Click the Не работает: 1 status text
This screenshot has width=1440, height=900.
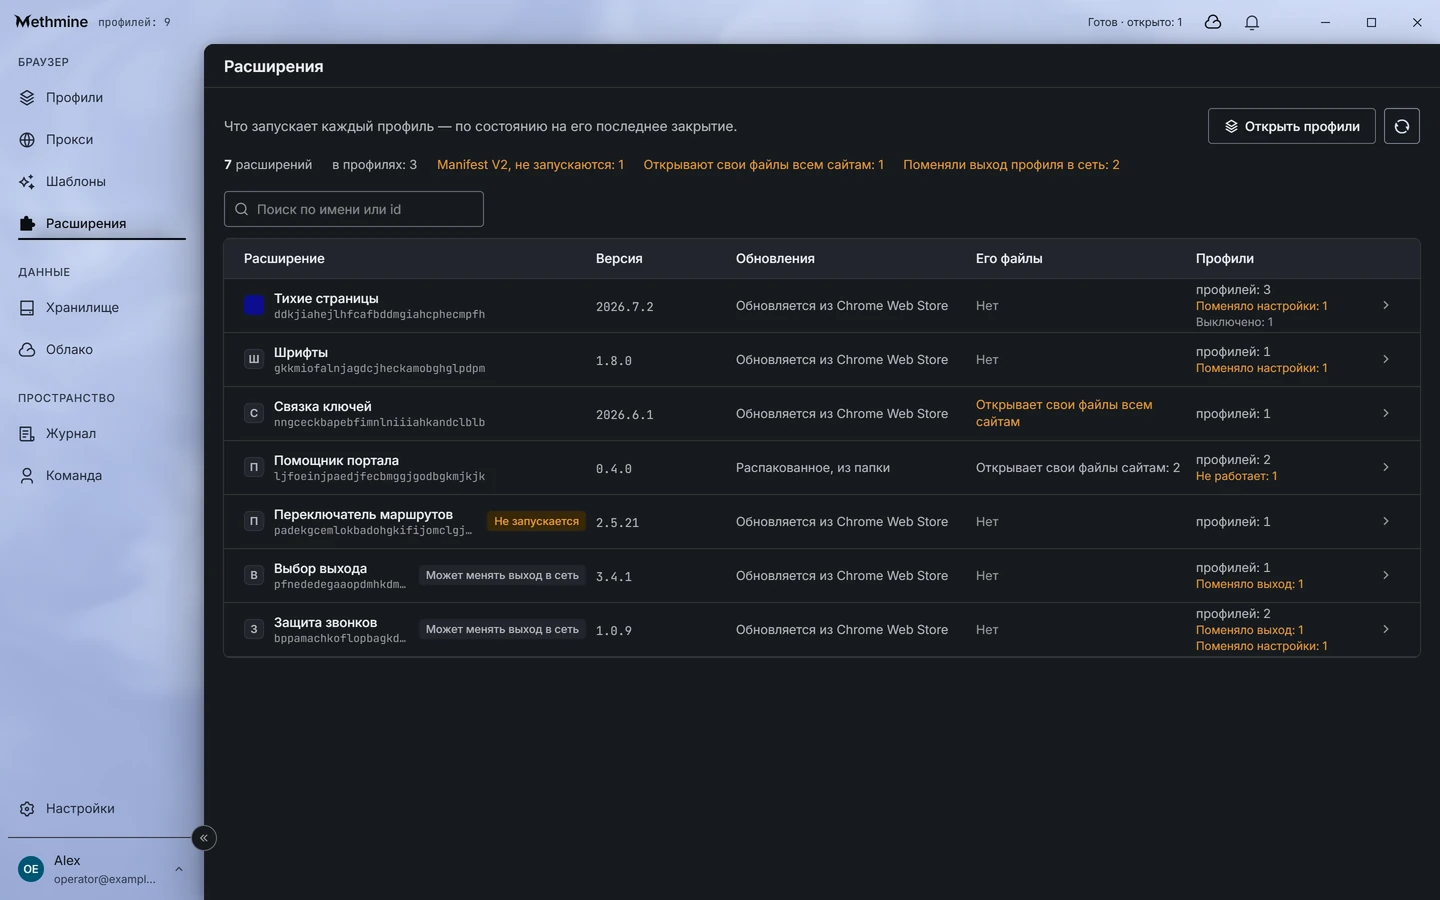1236,476
